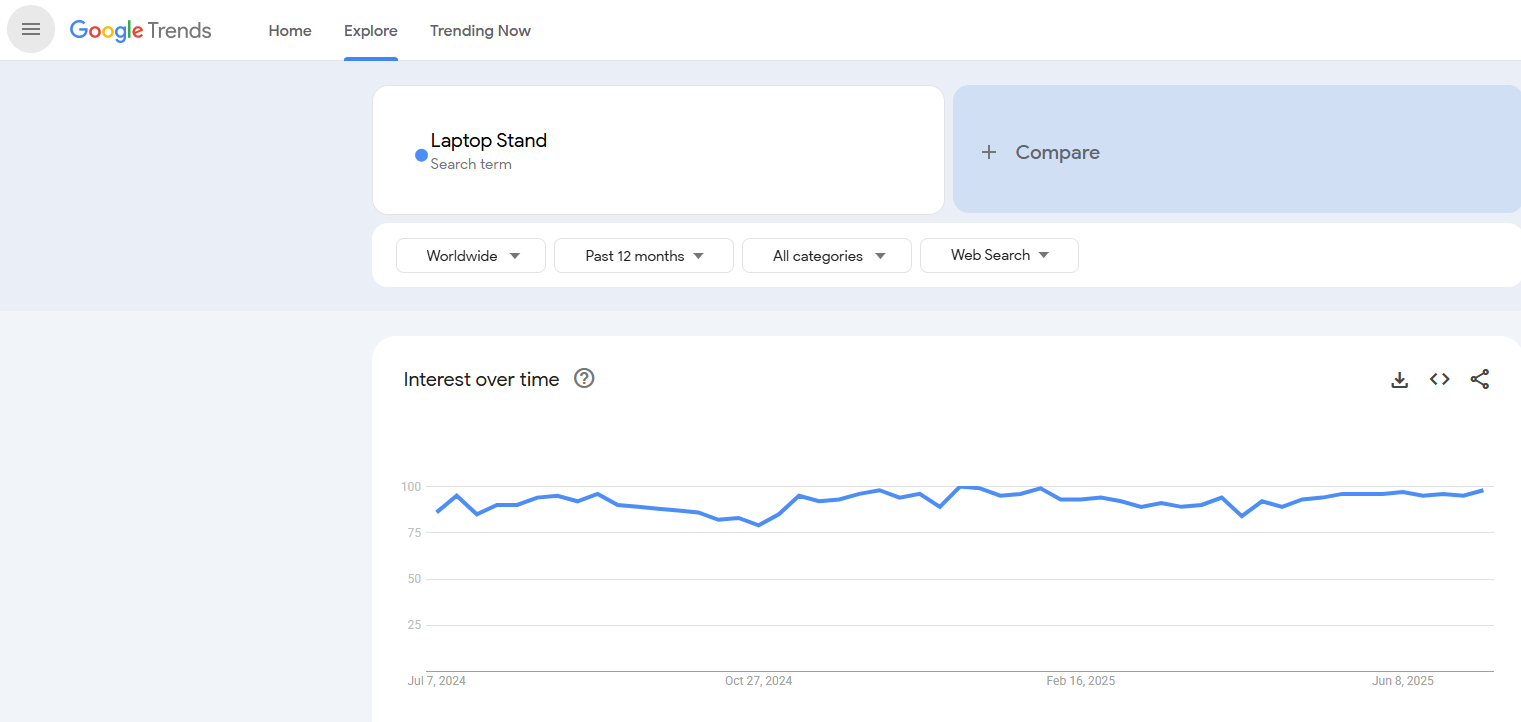Screen dimensions: 1521x722
Task: Select the Explore tab
Action: 371,30
